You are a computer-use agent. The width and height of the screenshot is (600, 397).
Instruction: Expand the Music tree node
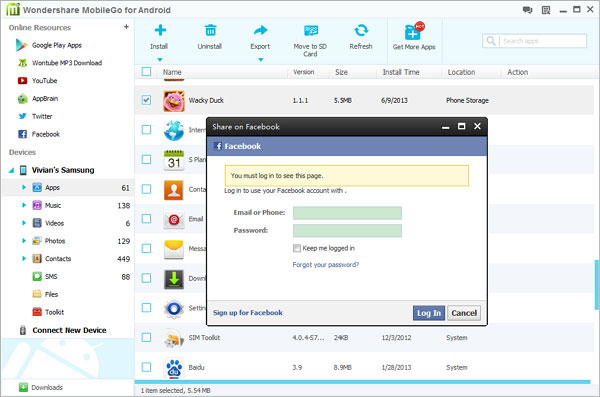24,205
